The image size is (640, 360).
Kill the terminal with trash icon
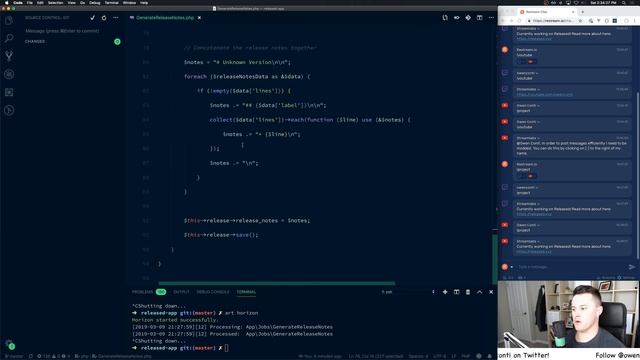pyautogui.click(x=468, y=292)
